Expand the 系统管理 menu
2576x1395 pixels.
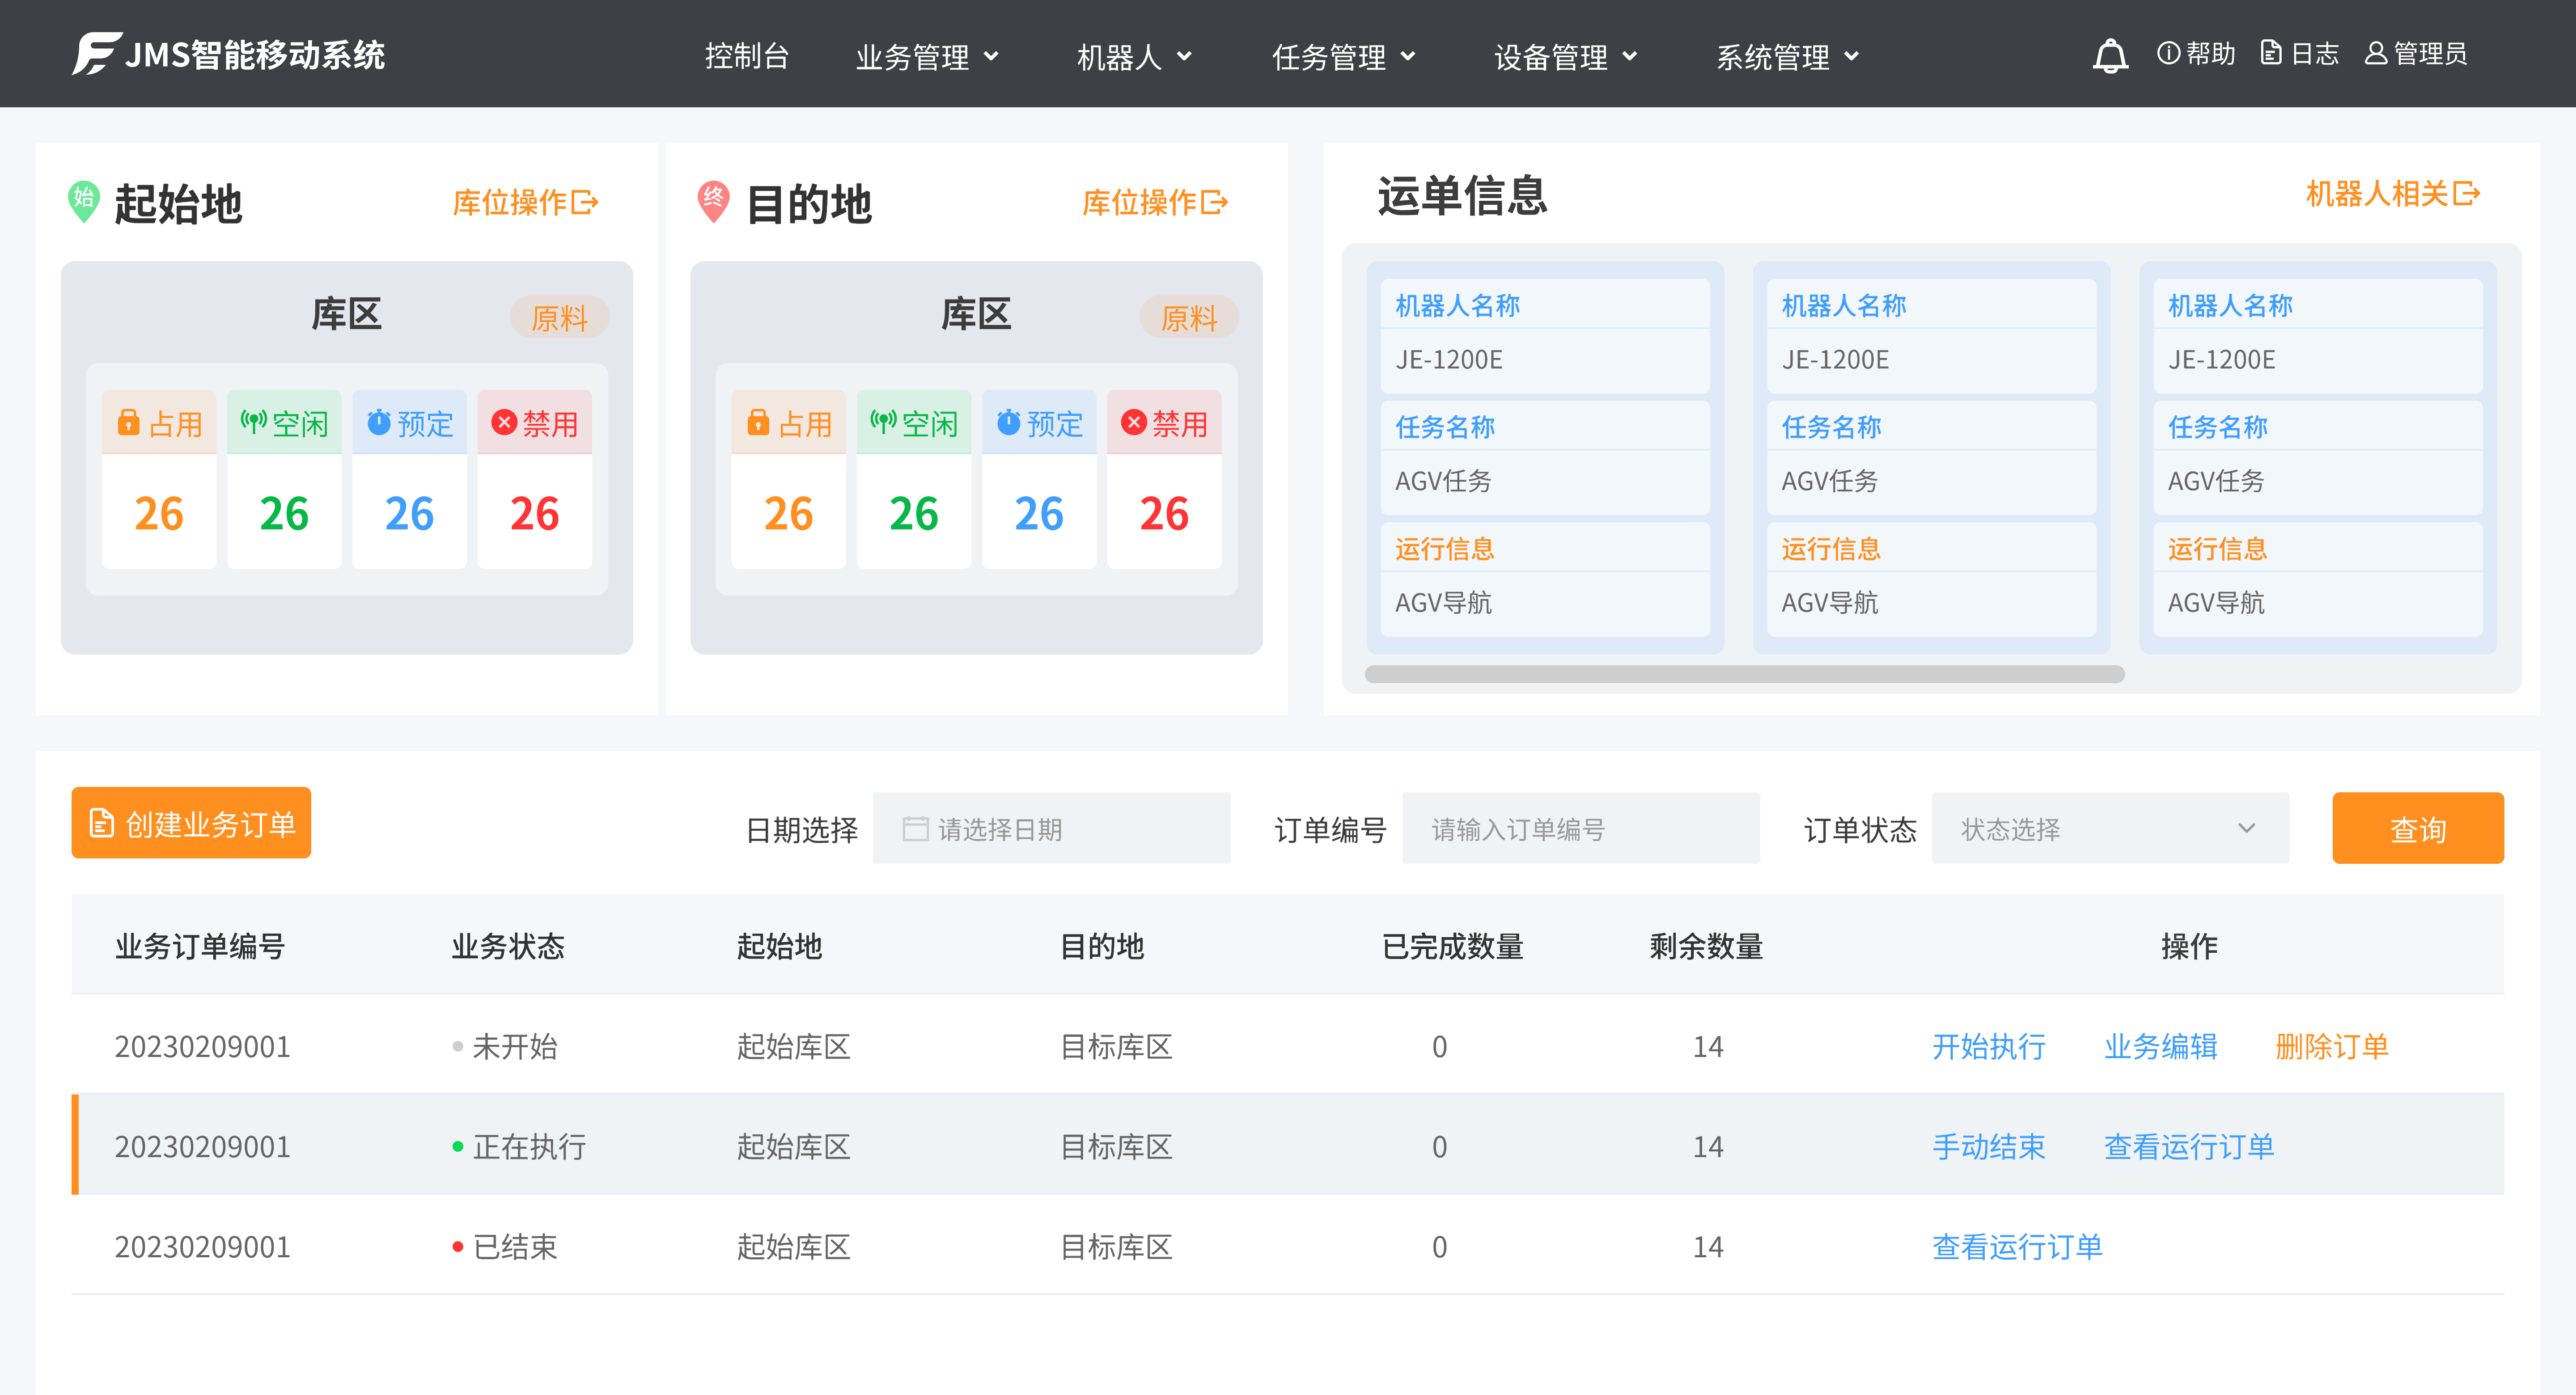click(x=1788, y=56)
